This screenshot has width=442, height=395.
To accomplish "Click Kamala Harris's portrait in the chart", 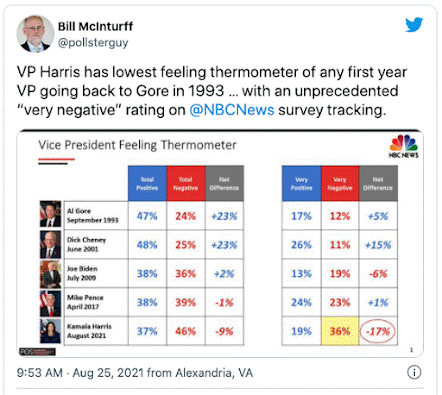I will click(50, 331).
